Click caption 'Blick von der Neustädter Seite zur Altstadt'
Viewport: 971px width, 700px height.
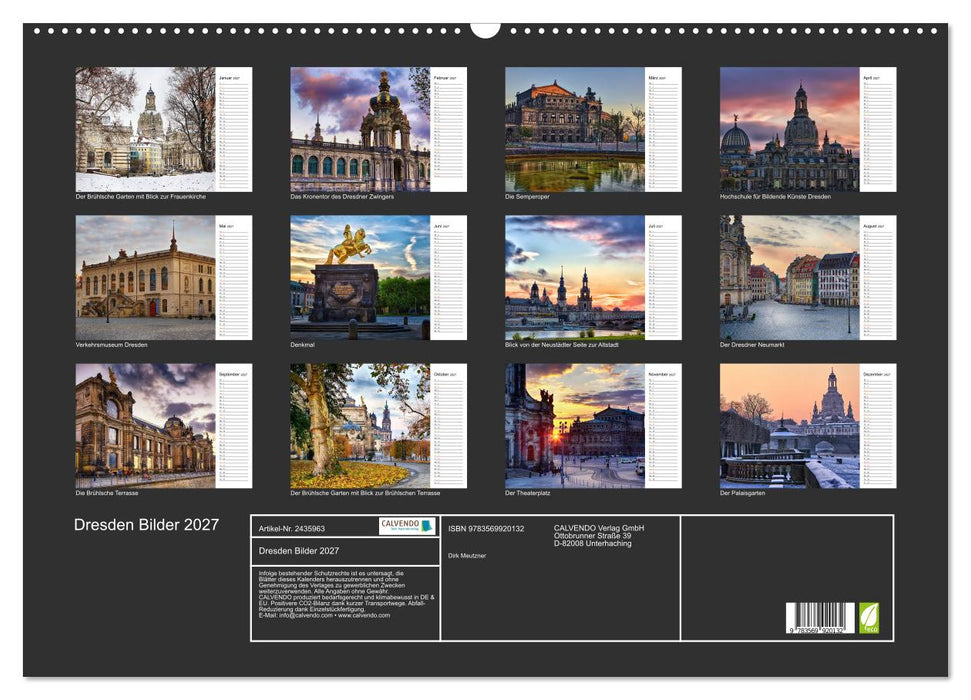[562, 344]
